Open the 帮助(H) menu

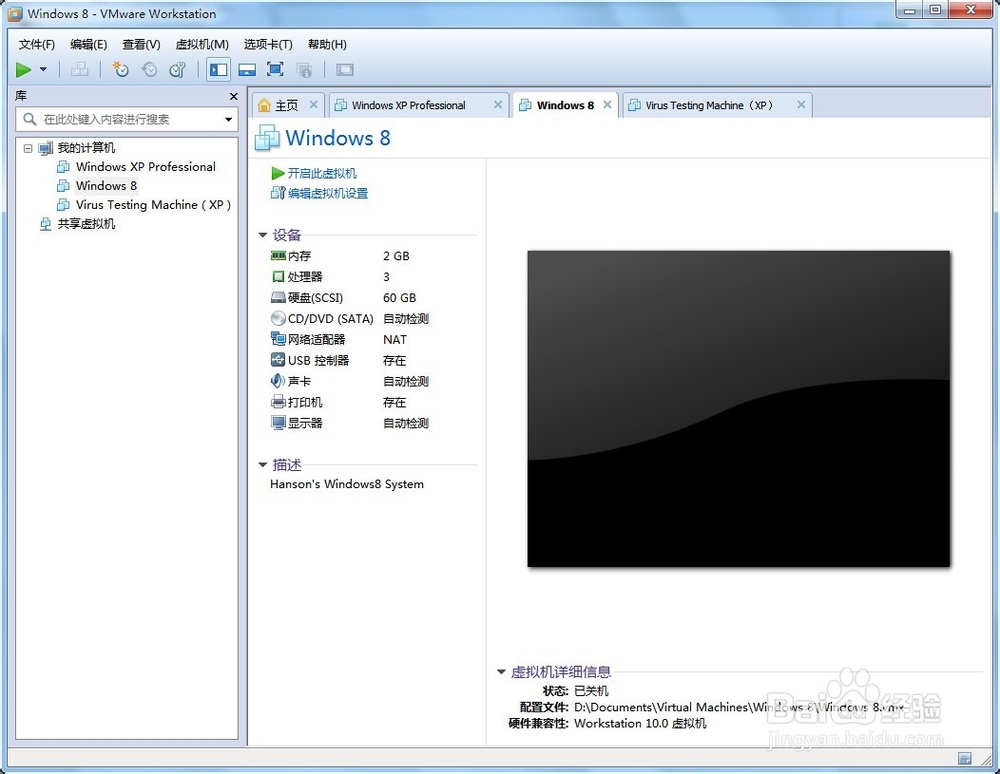[327, 45]
